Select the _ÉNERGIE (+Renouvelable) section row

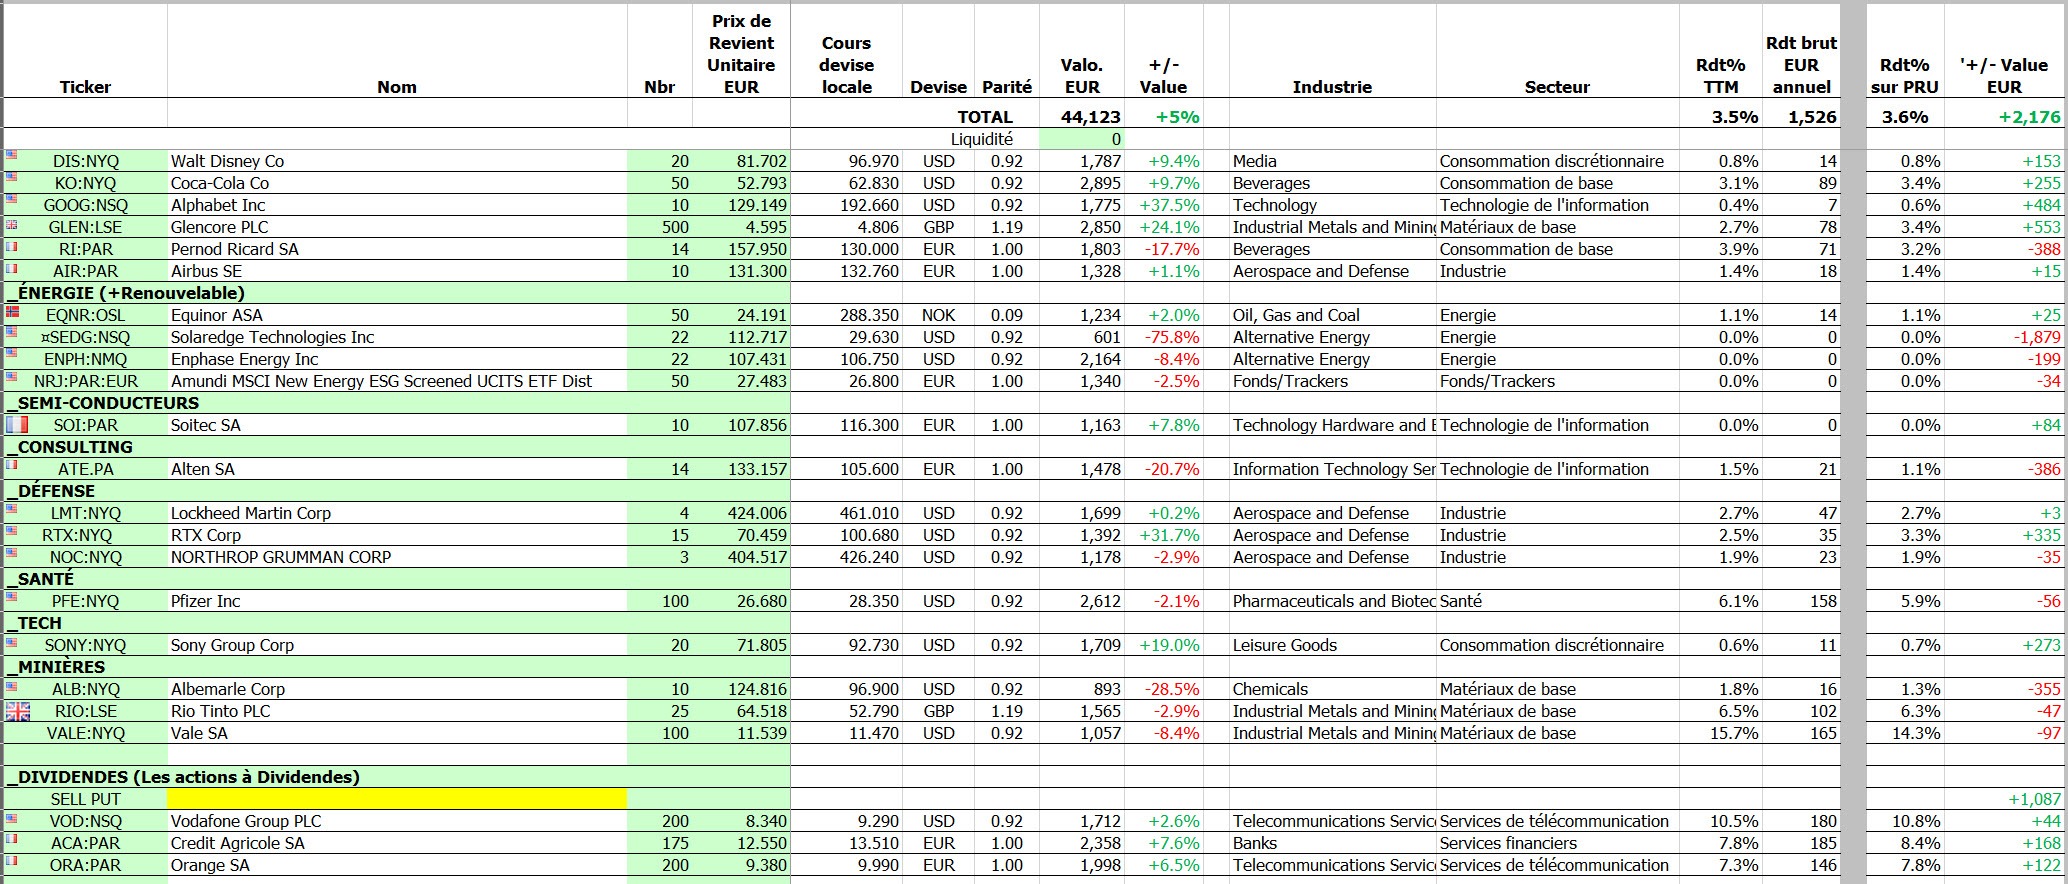[x=397, y=293]
